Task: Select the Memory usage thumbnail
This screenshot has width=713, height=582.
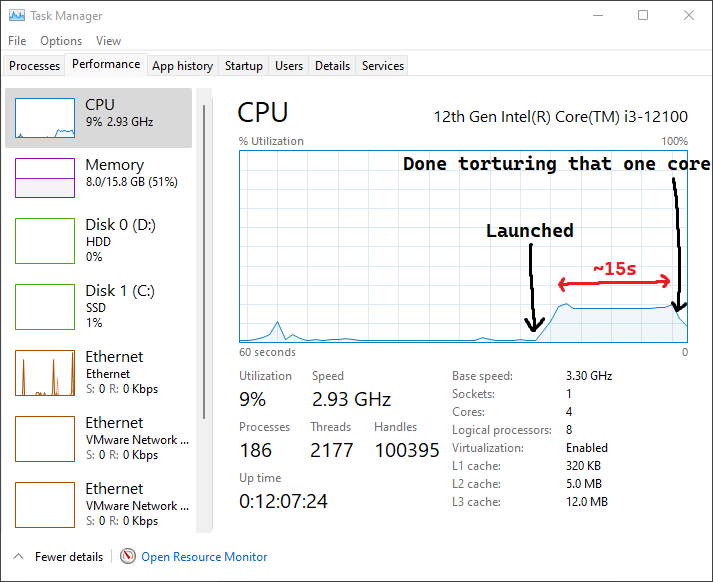Action: 45,178
